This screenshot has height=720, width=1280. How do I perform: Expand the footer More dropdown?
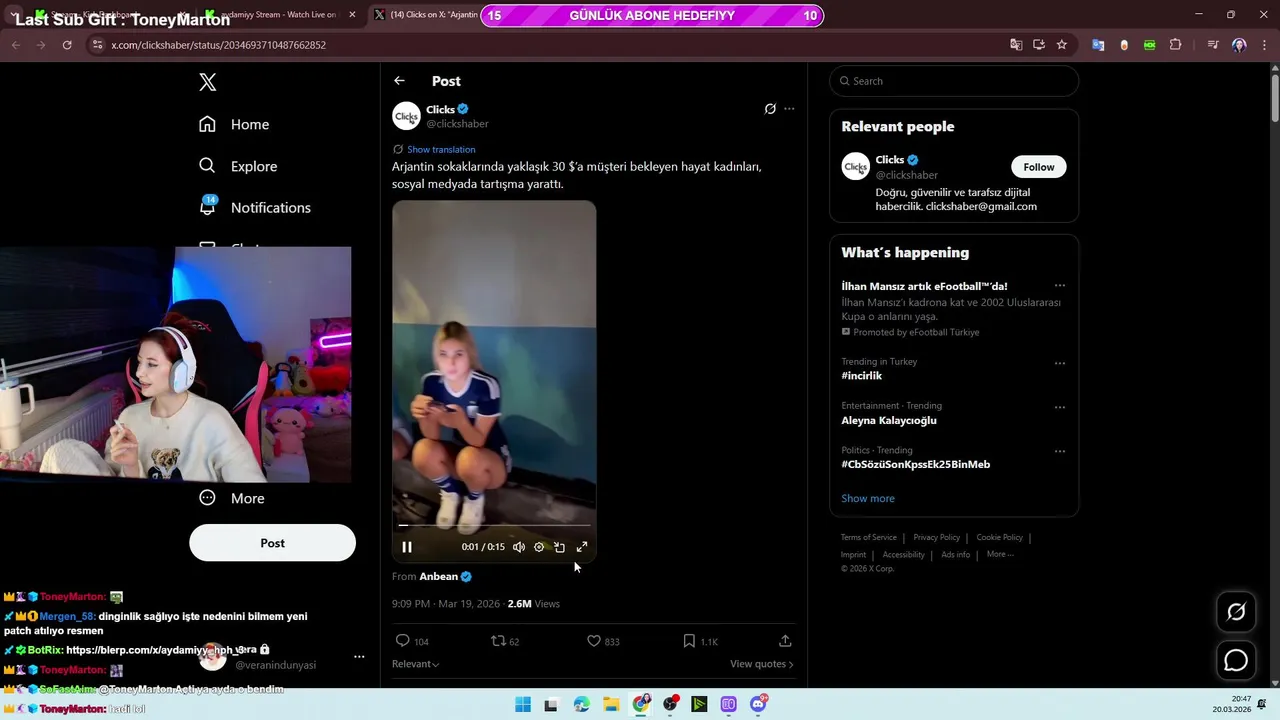(x=1000, y=555)
